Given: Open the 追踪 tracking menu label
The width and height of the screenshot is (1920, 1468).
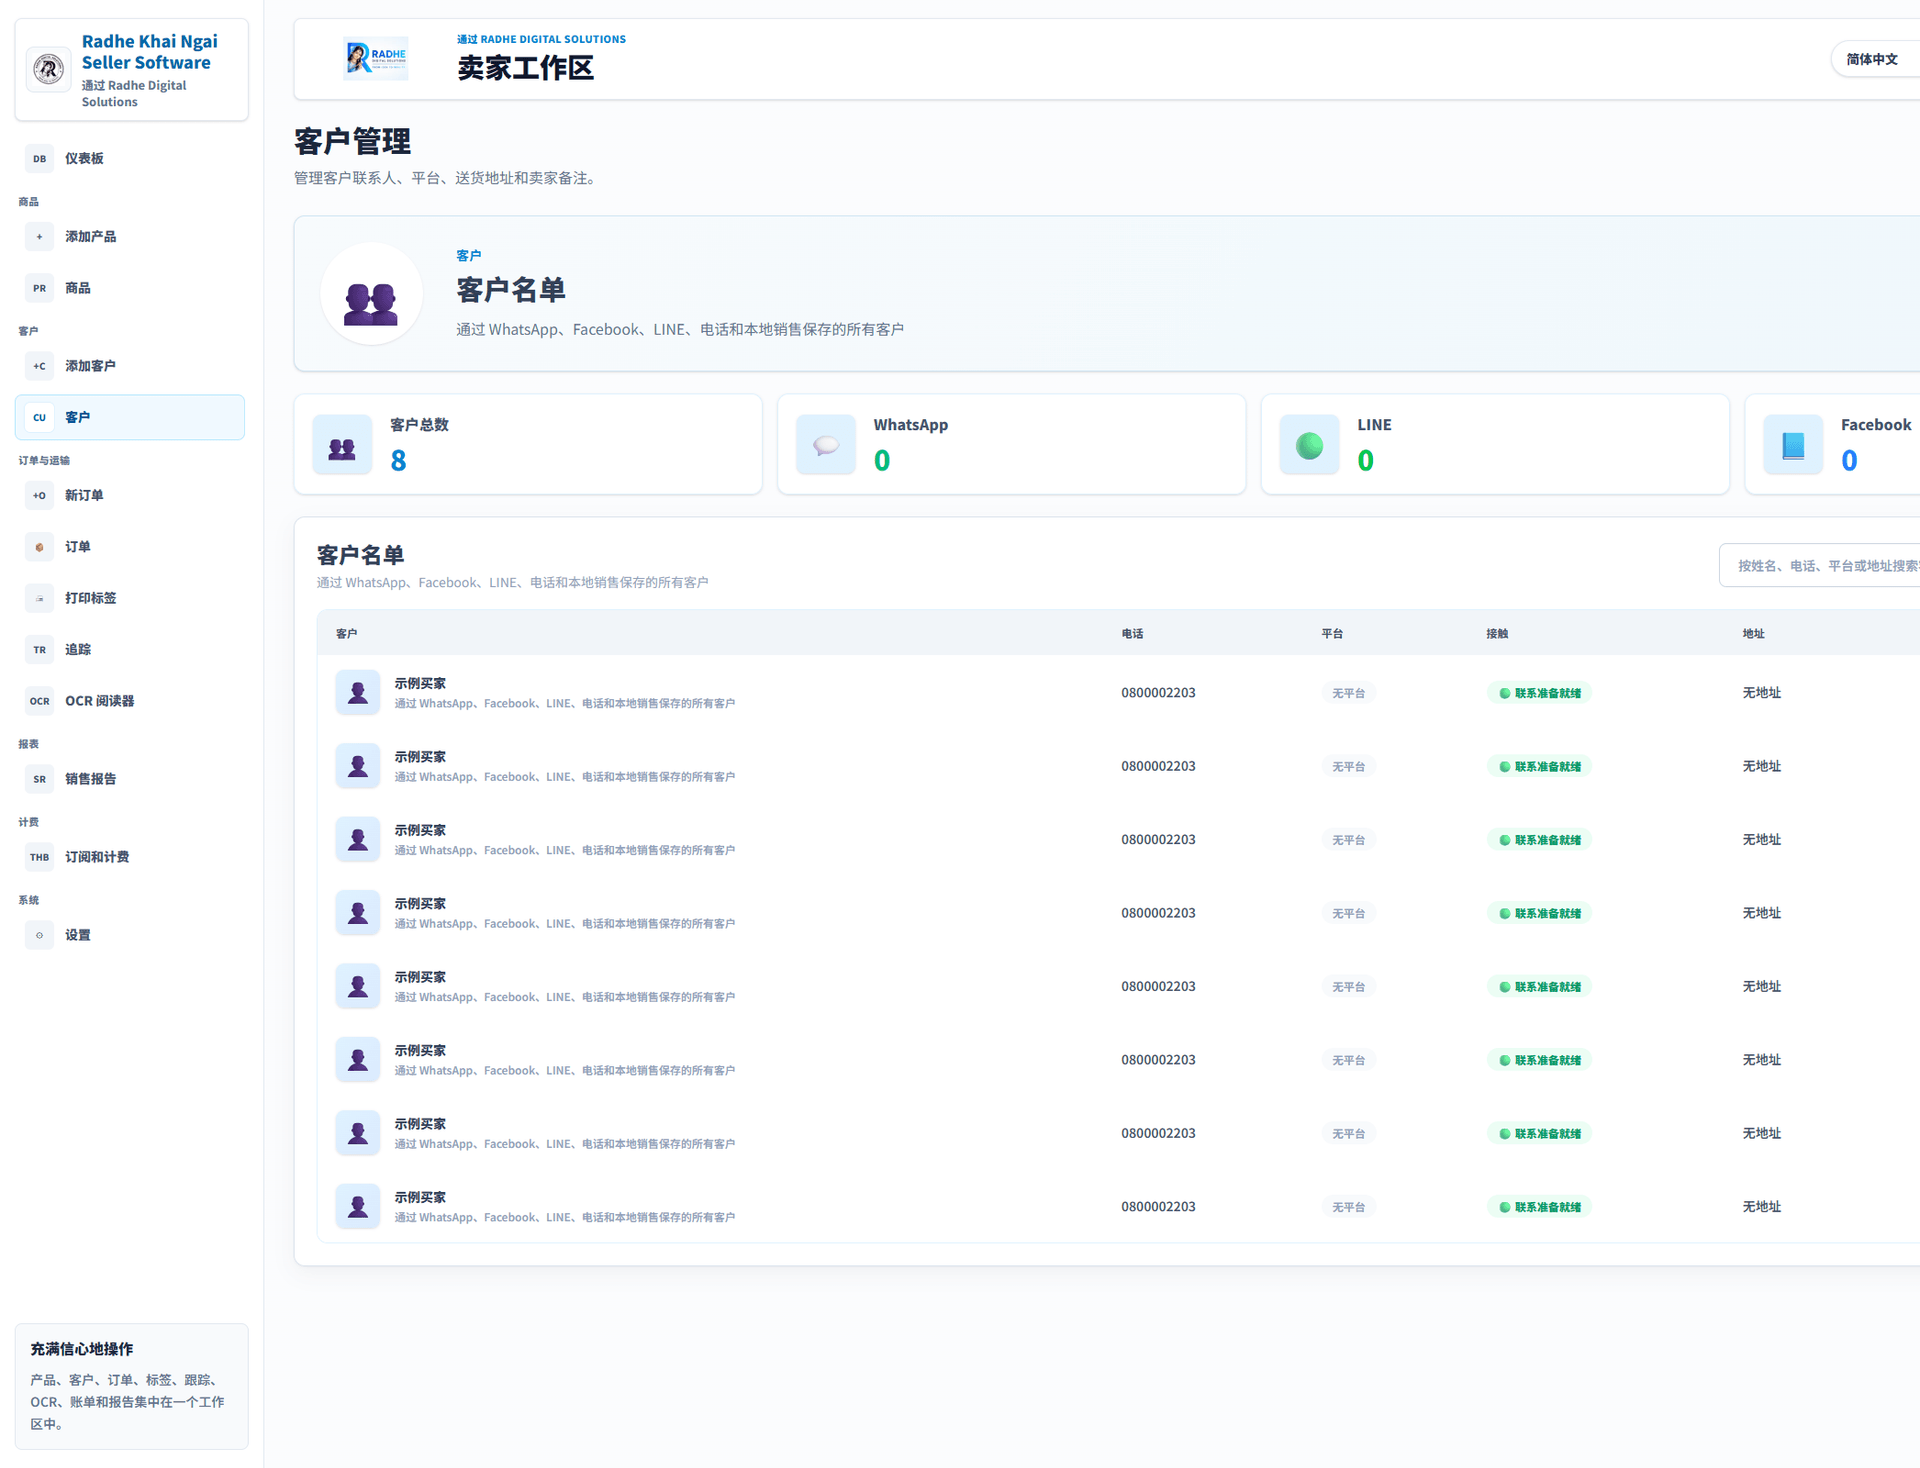Looking at the screenshot, I should [78, 650].
